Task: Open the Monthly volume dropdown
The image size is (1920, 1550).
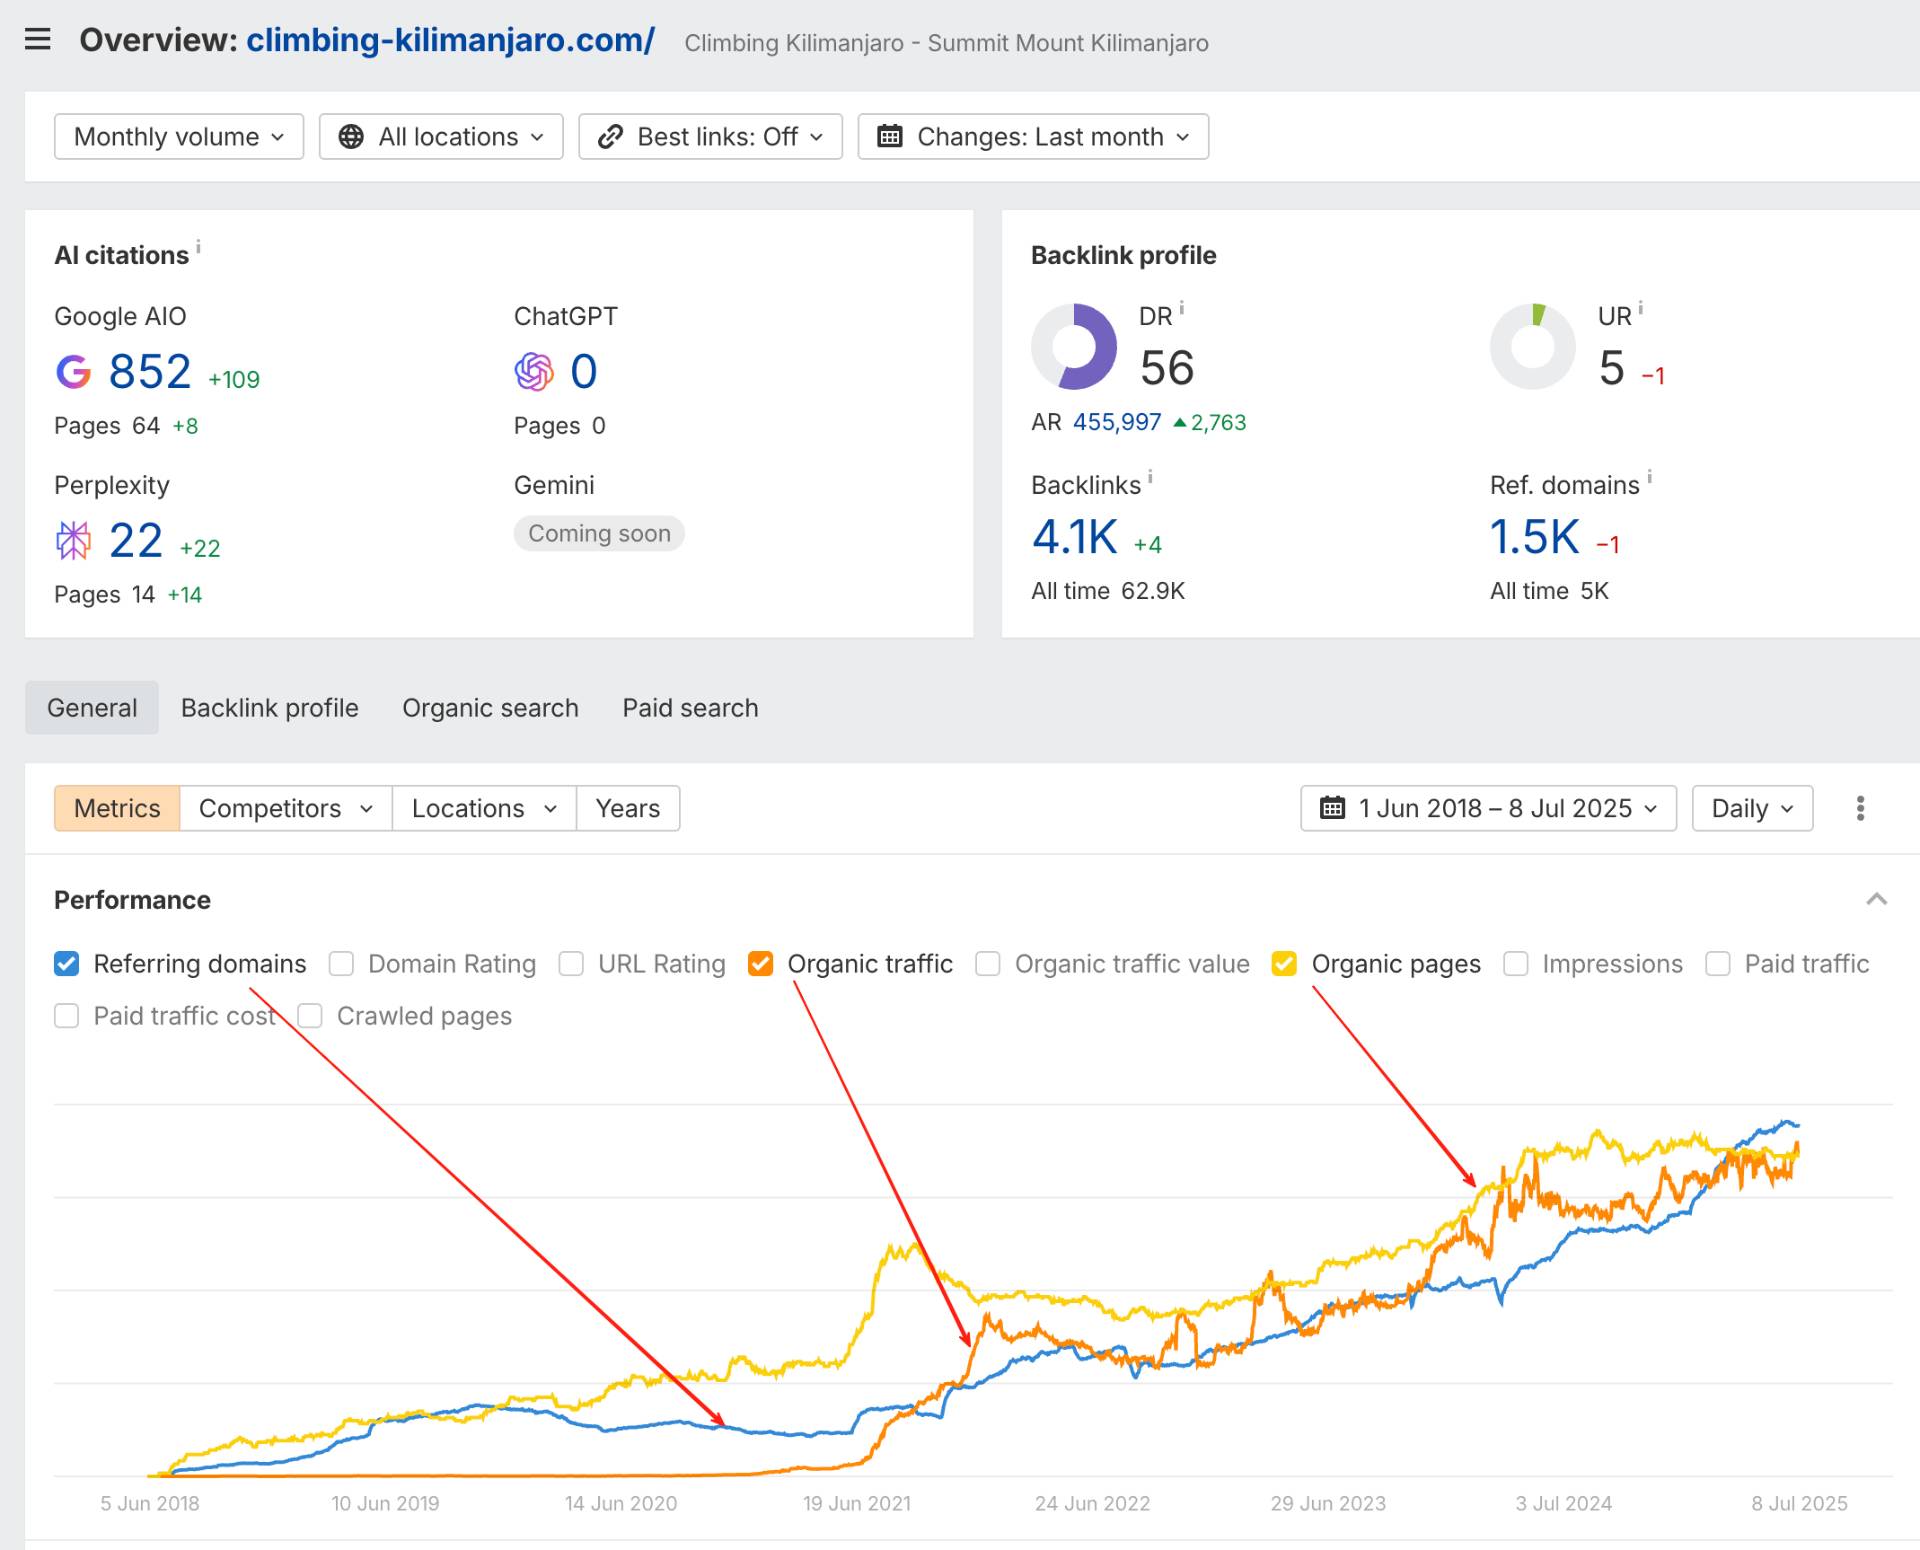Action: 179,136
